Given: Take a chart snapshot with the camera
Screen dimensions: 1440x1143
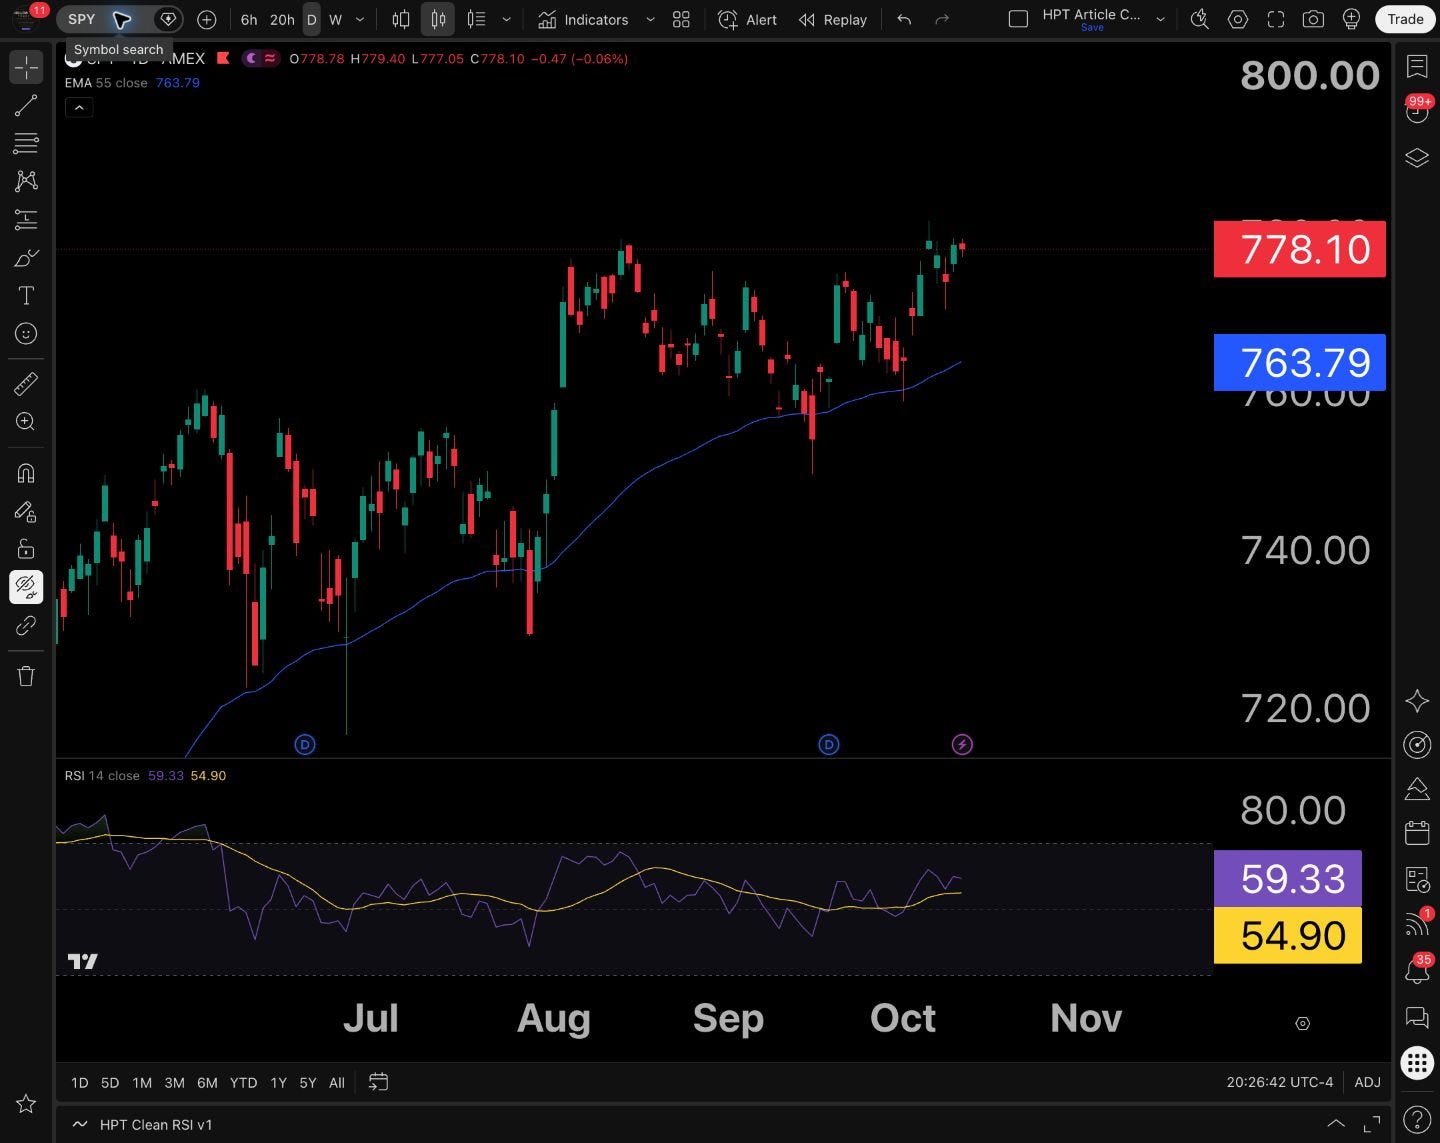Looking at the screenshot, I should pyautogui.click(x=1313, y=19).
